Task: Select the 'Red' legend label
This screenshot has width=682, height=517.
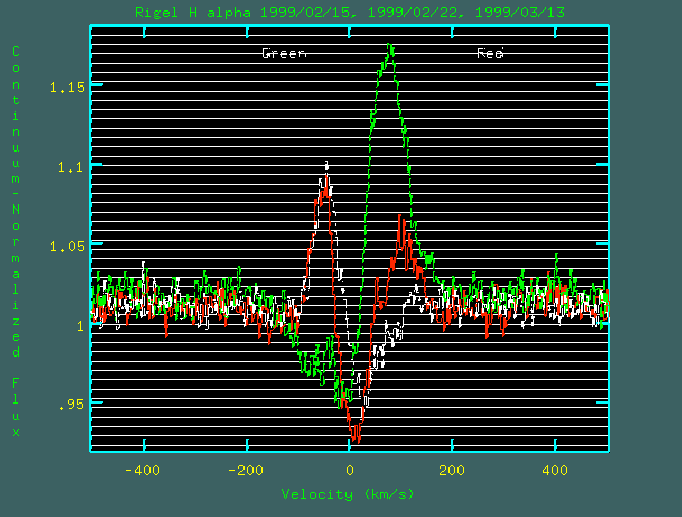Action: click(490, 54)
